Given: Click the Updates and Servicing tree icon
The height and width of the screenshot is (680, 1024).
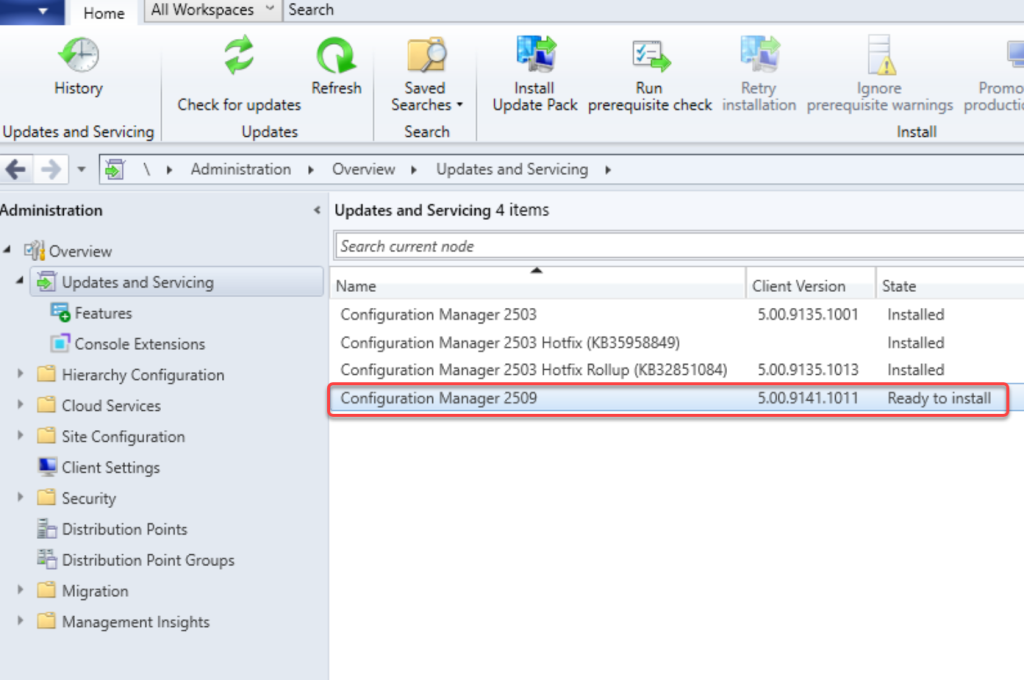Looking at the screenshot, I should tap(46, 282).
